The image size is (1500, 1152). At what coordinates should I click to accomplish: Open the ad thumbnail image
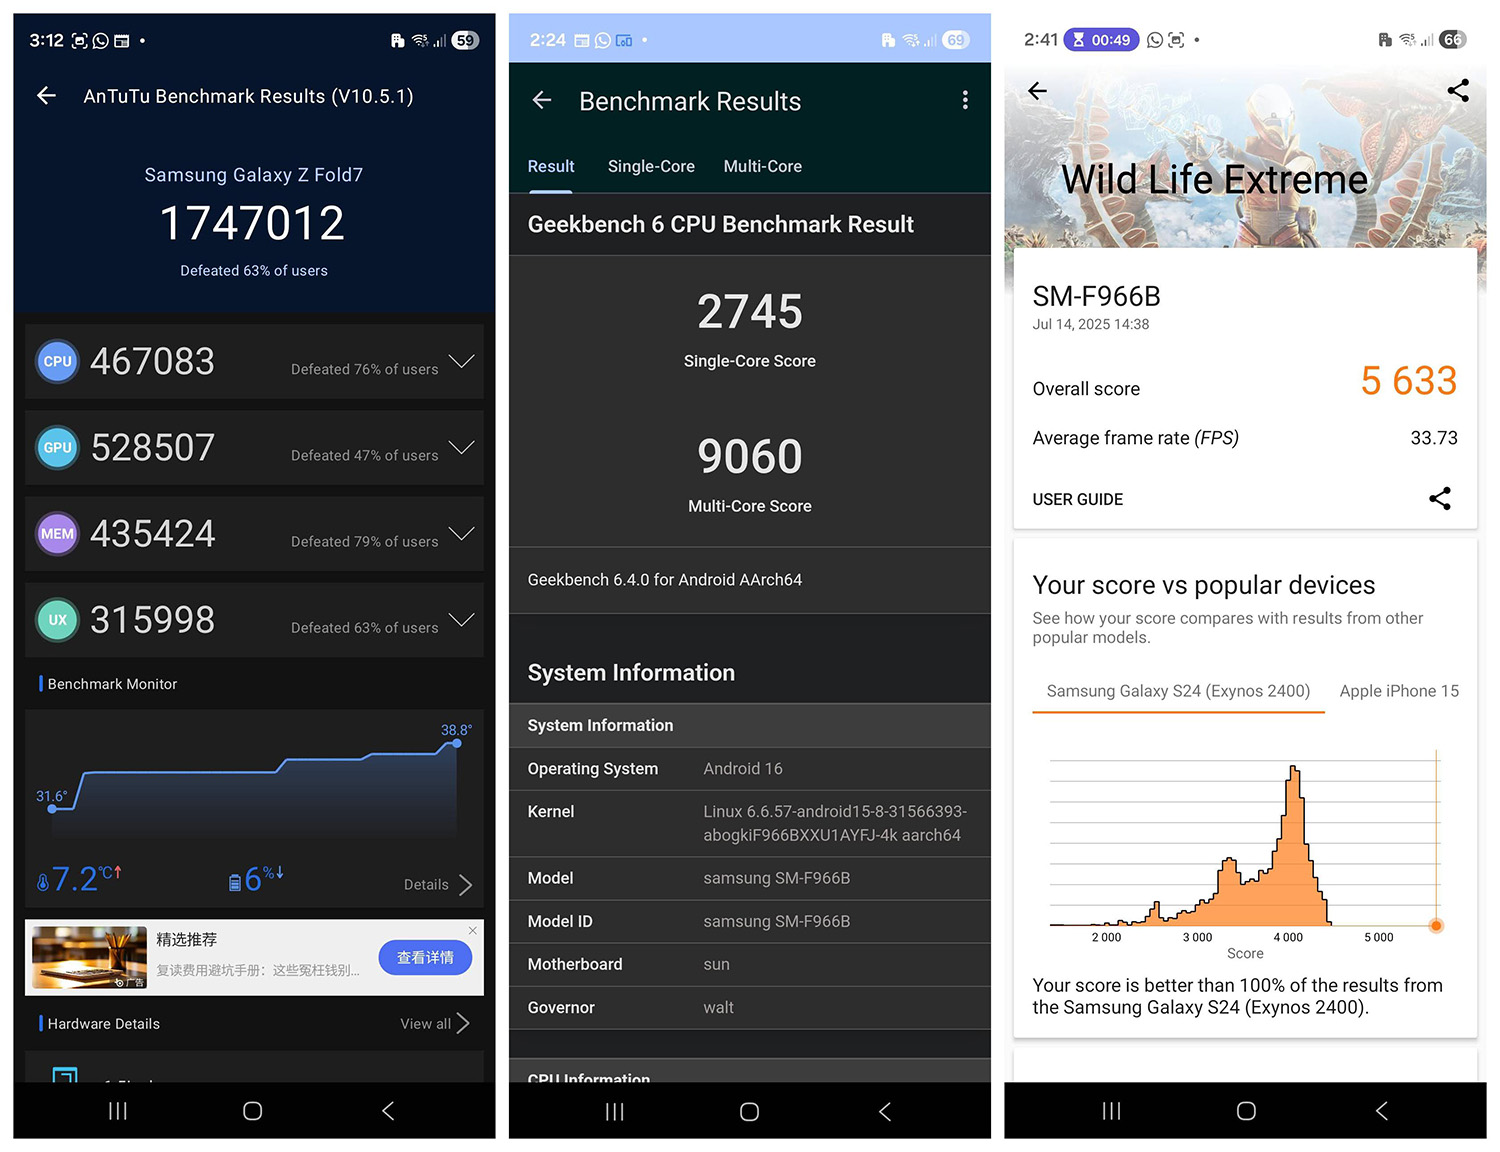point(90,958)
